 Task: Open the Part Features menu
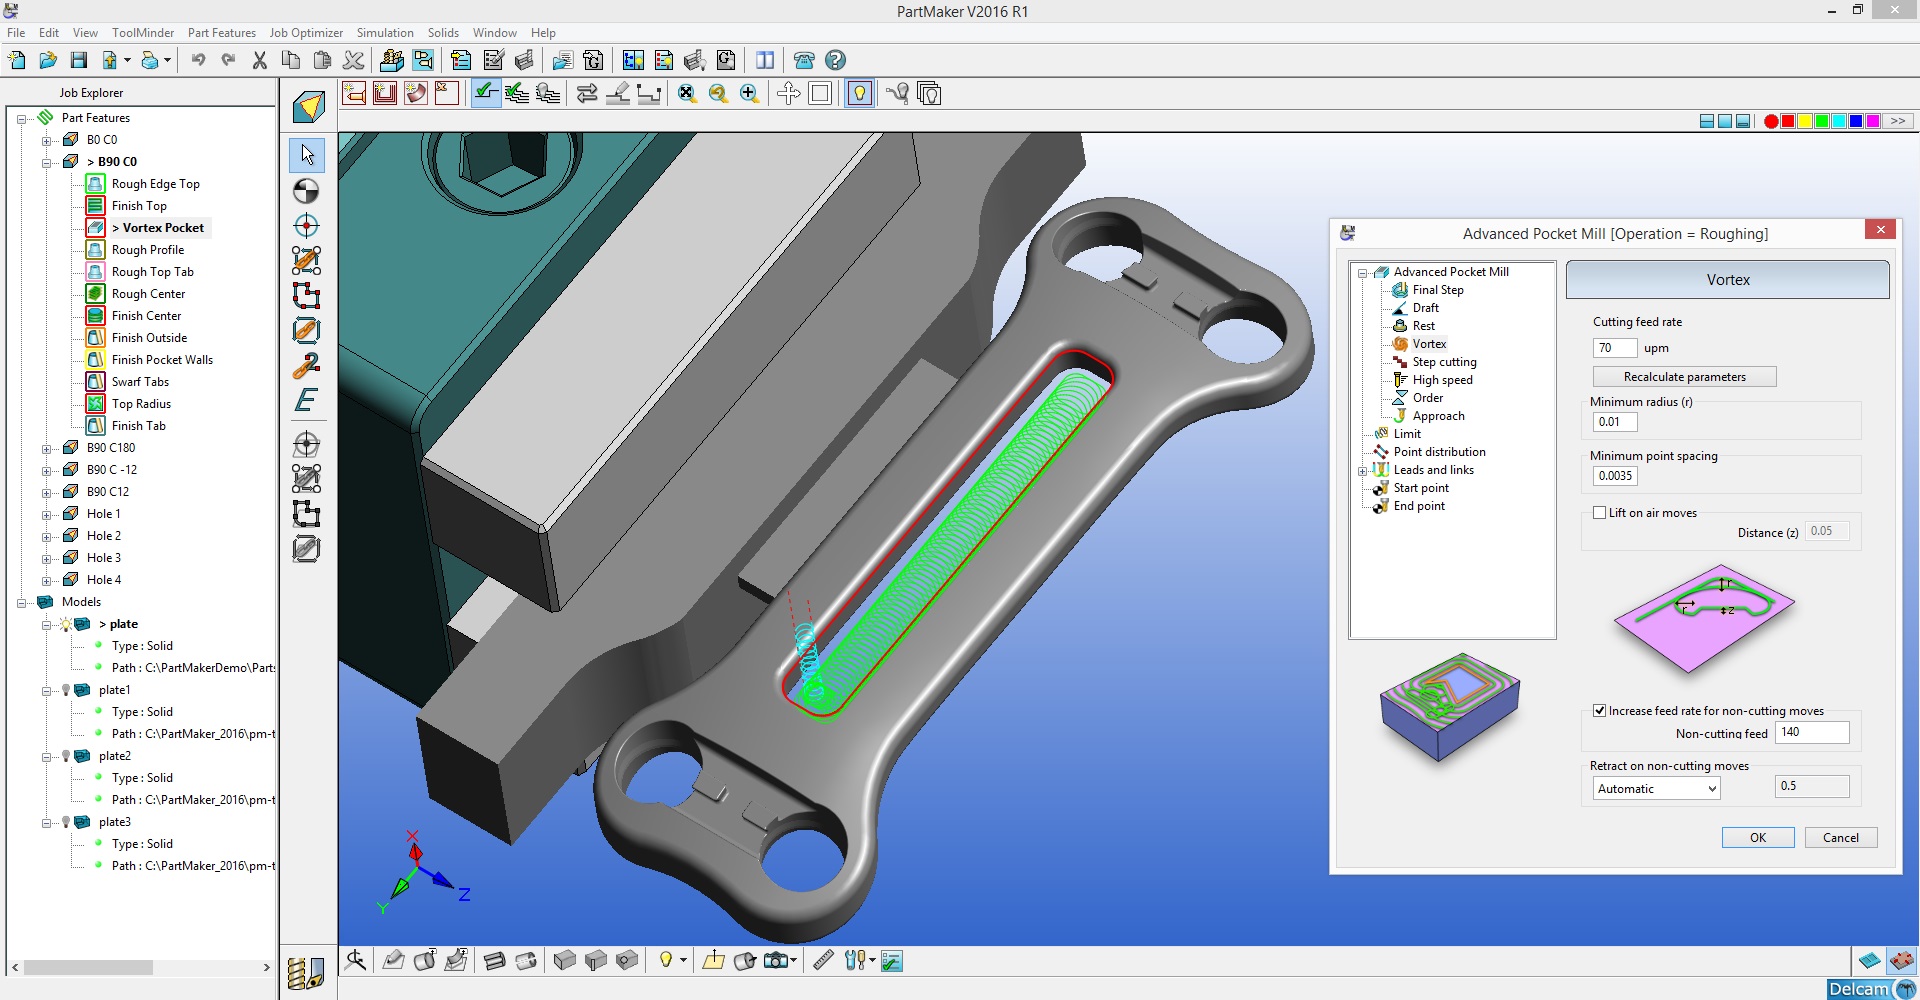[x=222, y=33]
